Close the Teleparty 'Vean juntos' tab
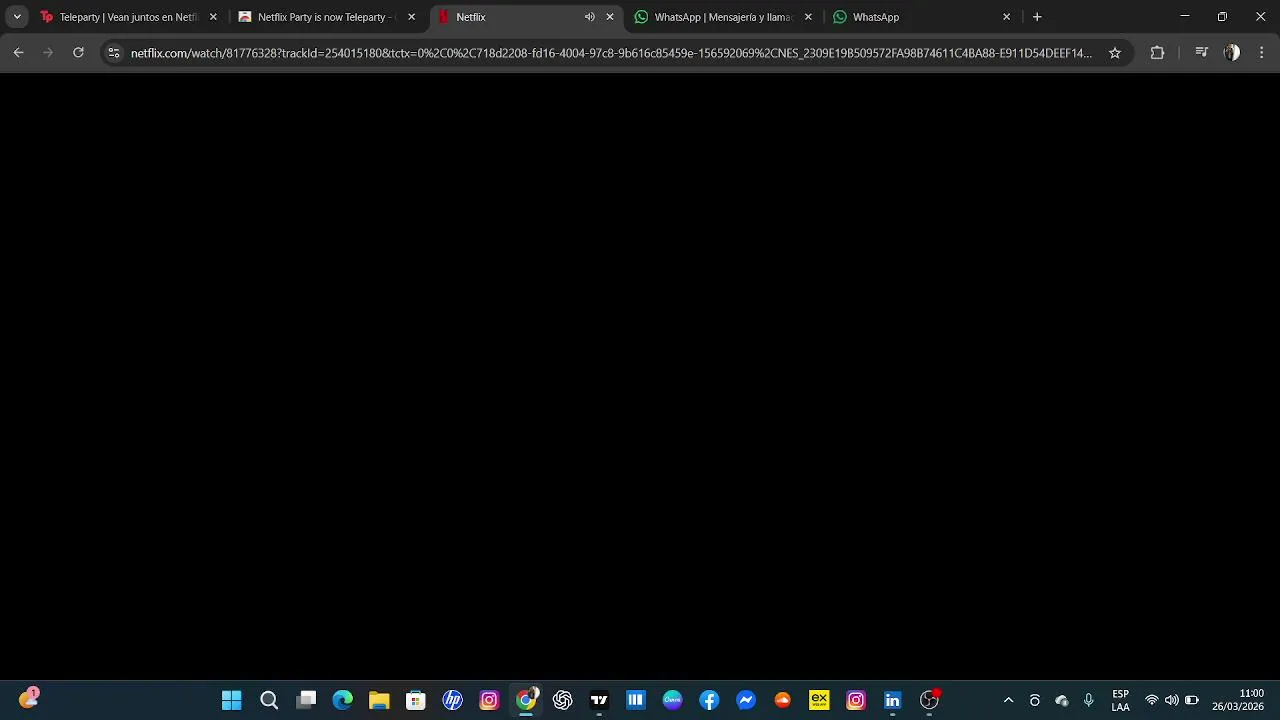This screenshot has height=720, width=1280. pyautogui.click(x=213, y=17)
